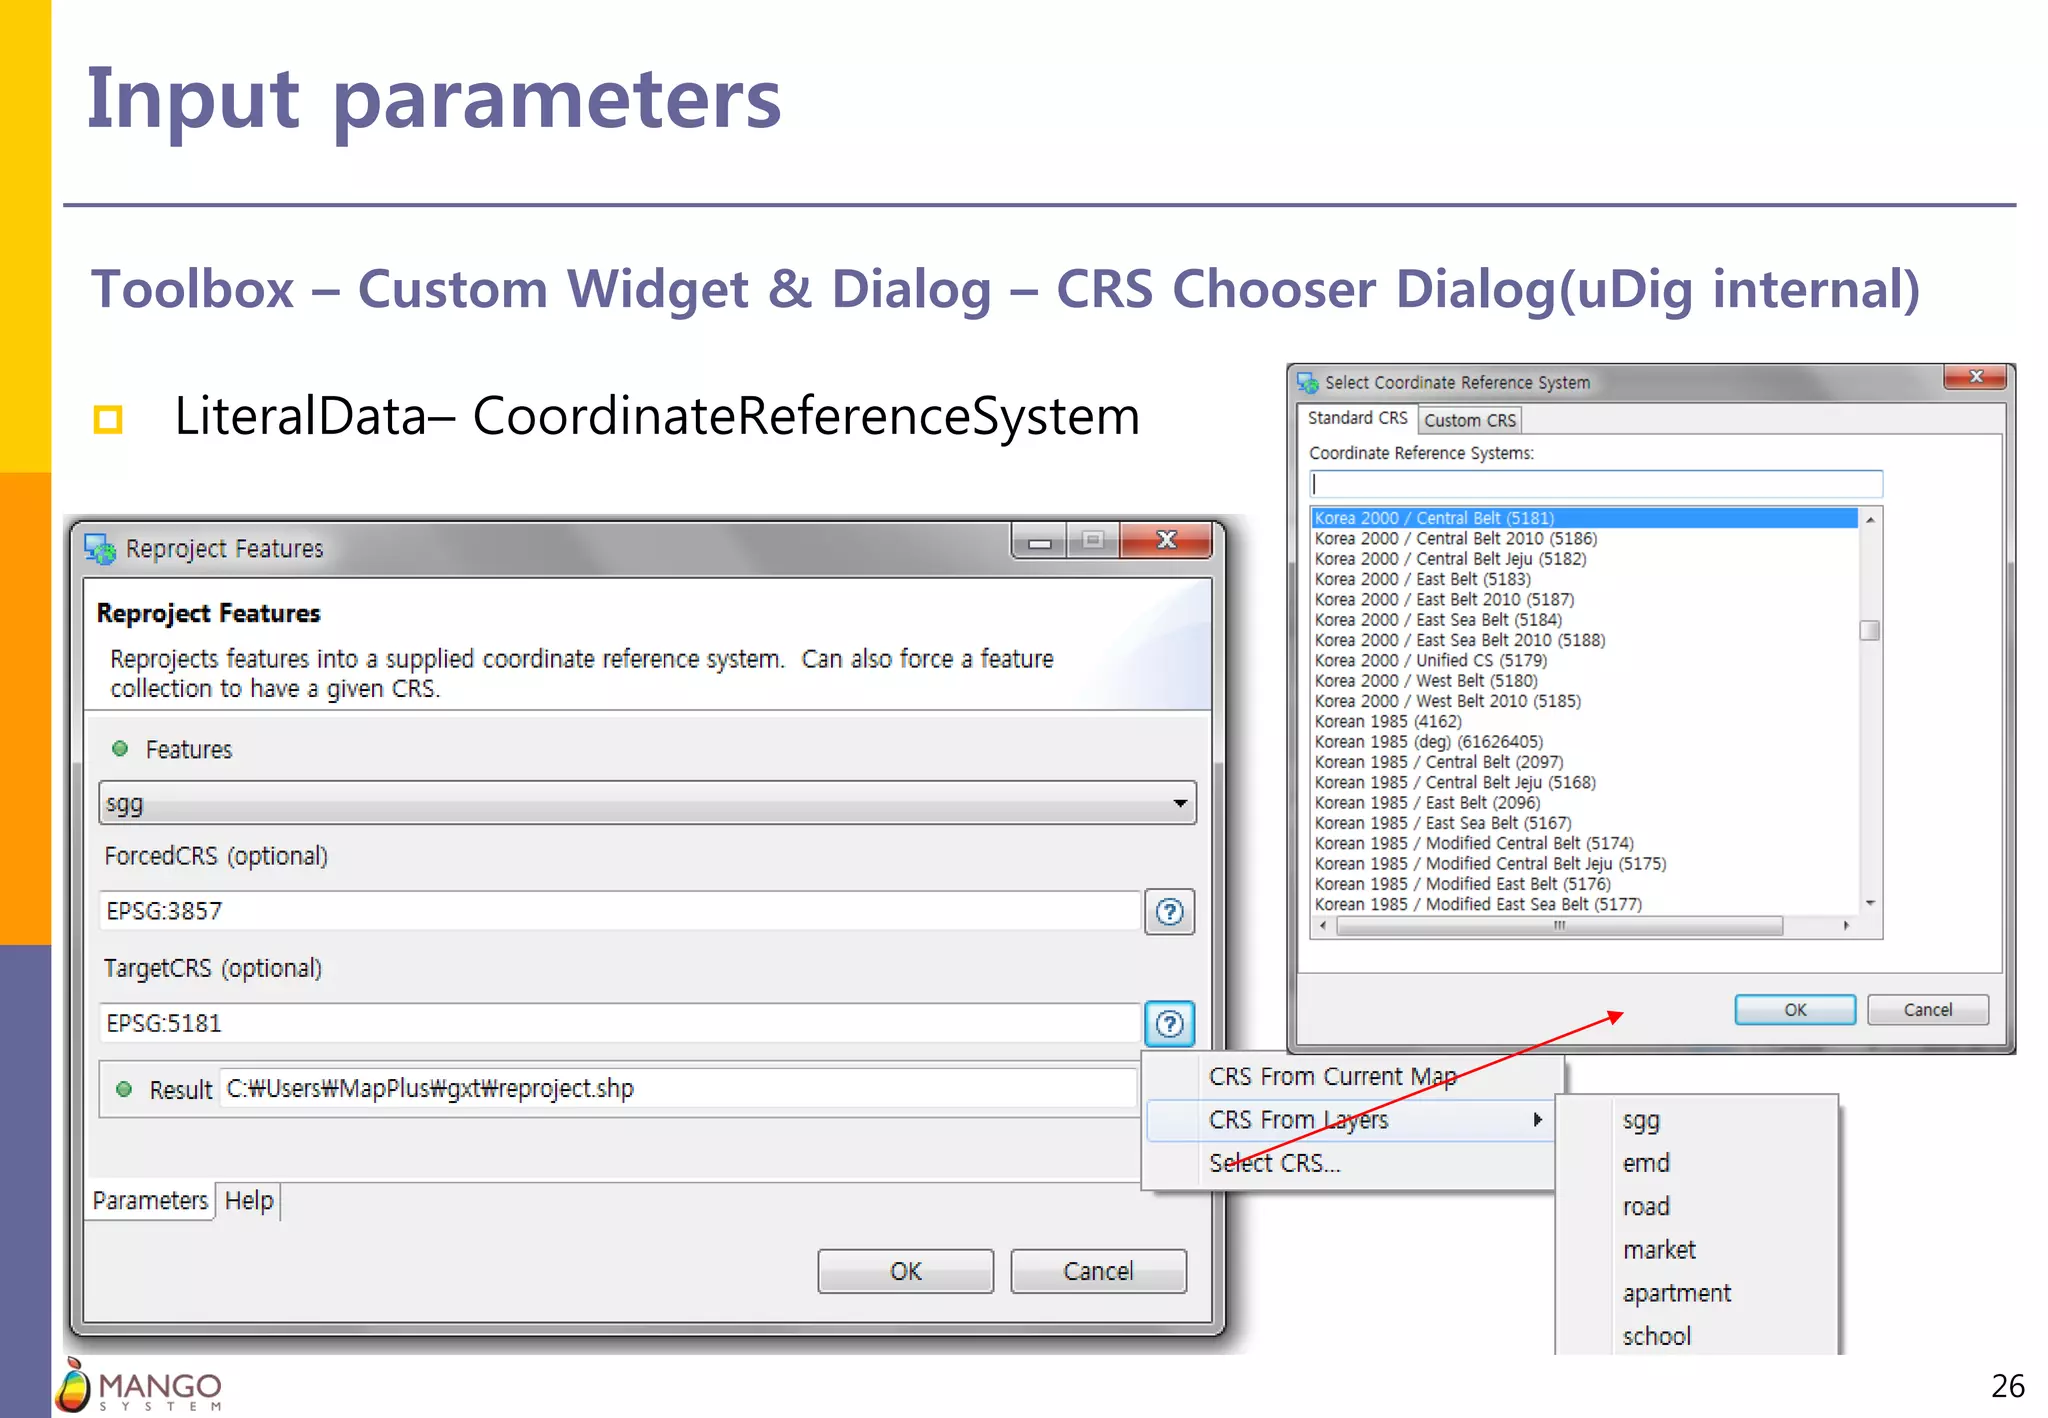Pick the apartment layer in submenu

1677,1293
